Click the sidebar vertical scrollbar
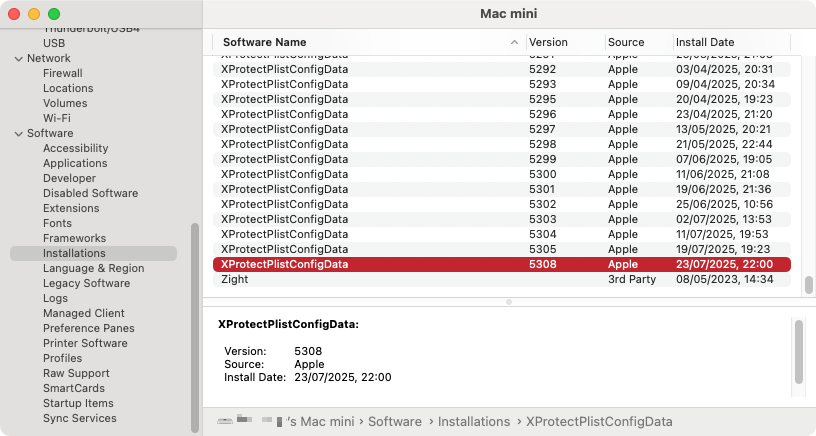The width and height of the screenshot is (816, 436). 195,328
